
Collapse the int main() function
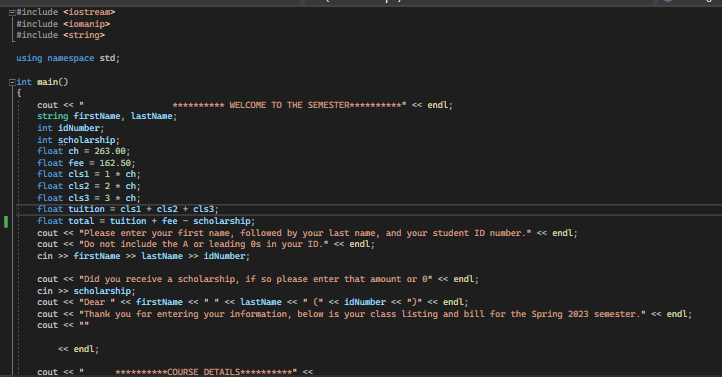12,82
